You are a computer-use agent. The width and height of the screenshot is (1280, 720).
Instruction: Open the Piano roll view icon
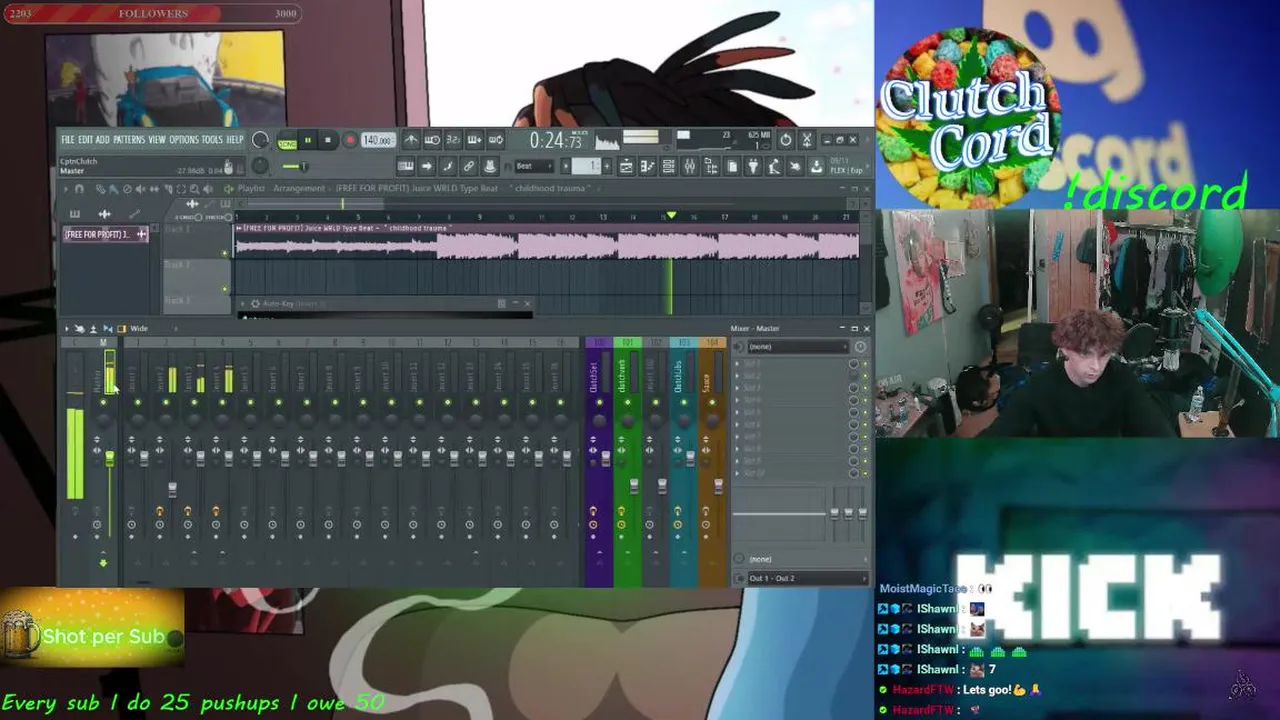(x=647, y=166)
